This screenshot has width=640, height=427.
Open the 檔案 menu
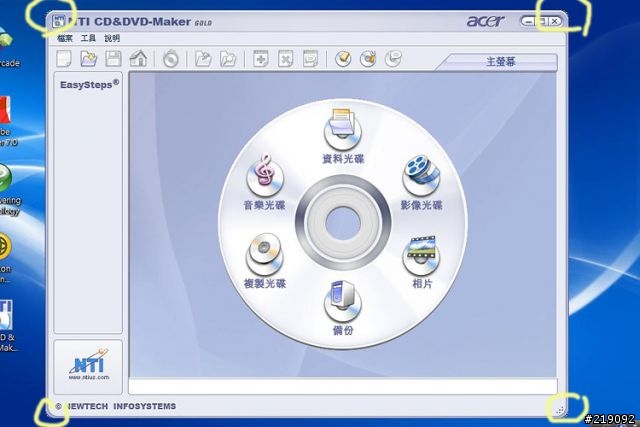coord(65,38)
